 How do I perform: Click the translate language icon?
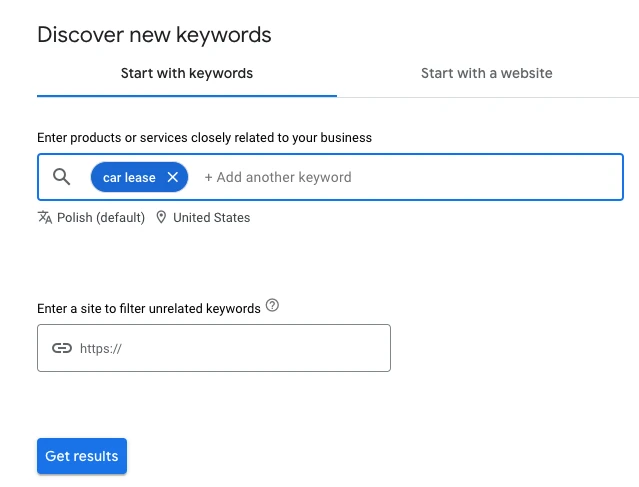pyautogui.click(x=44, y=217)
